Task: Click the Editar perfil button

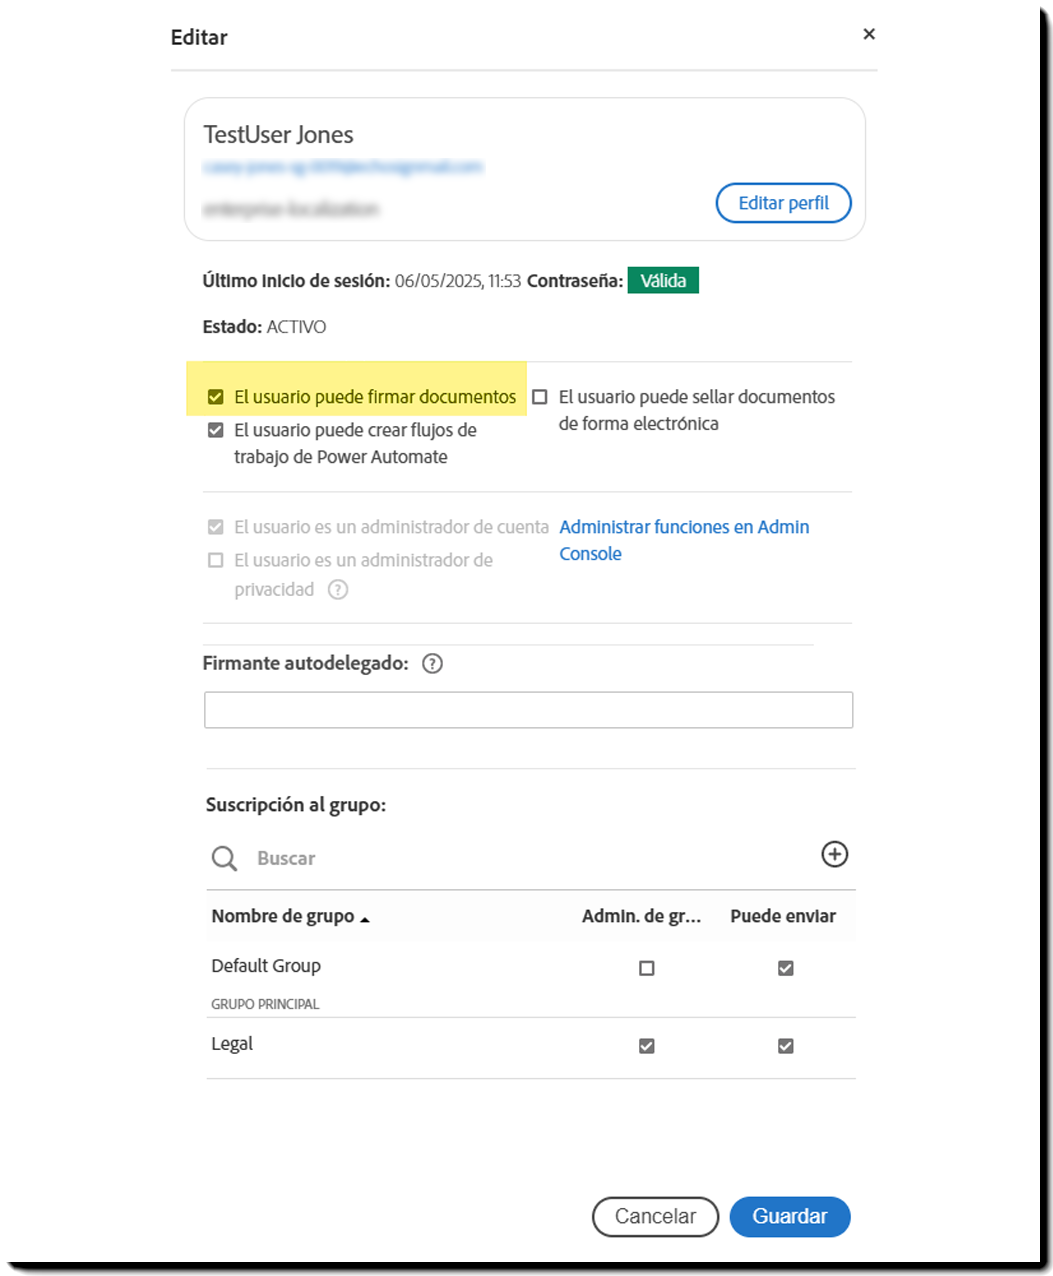Action: coord(784,203)
